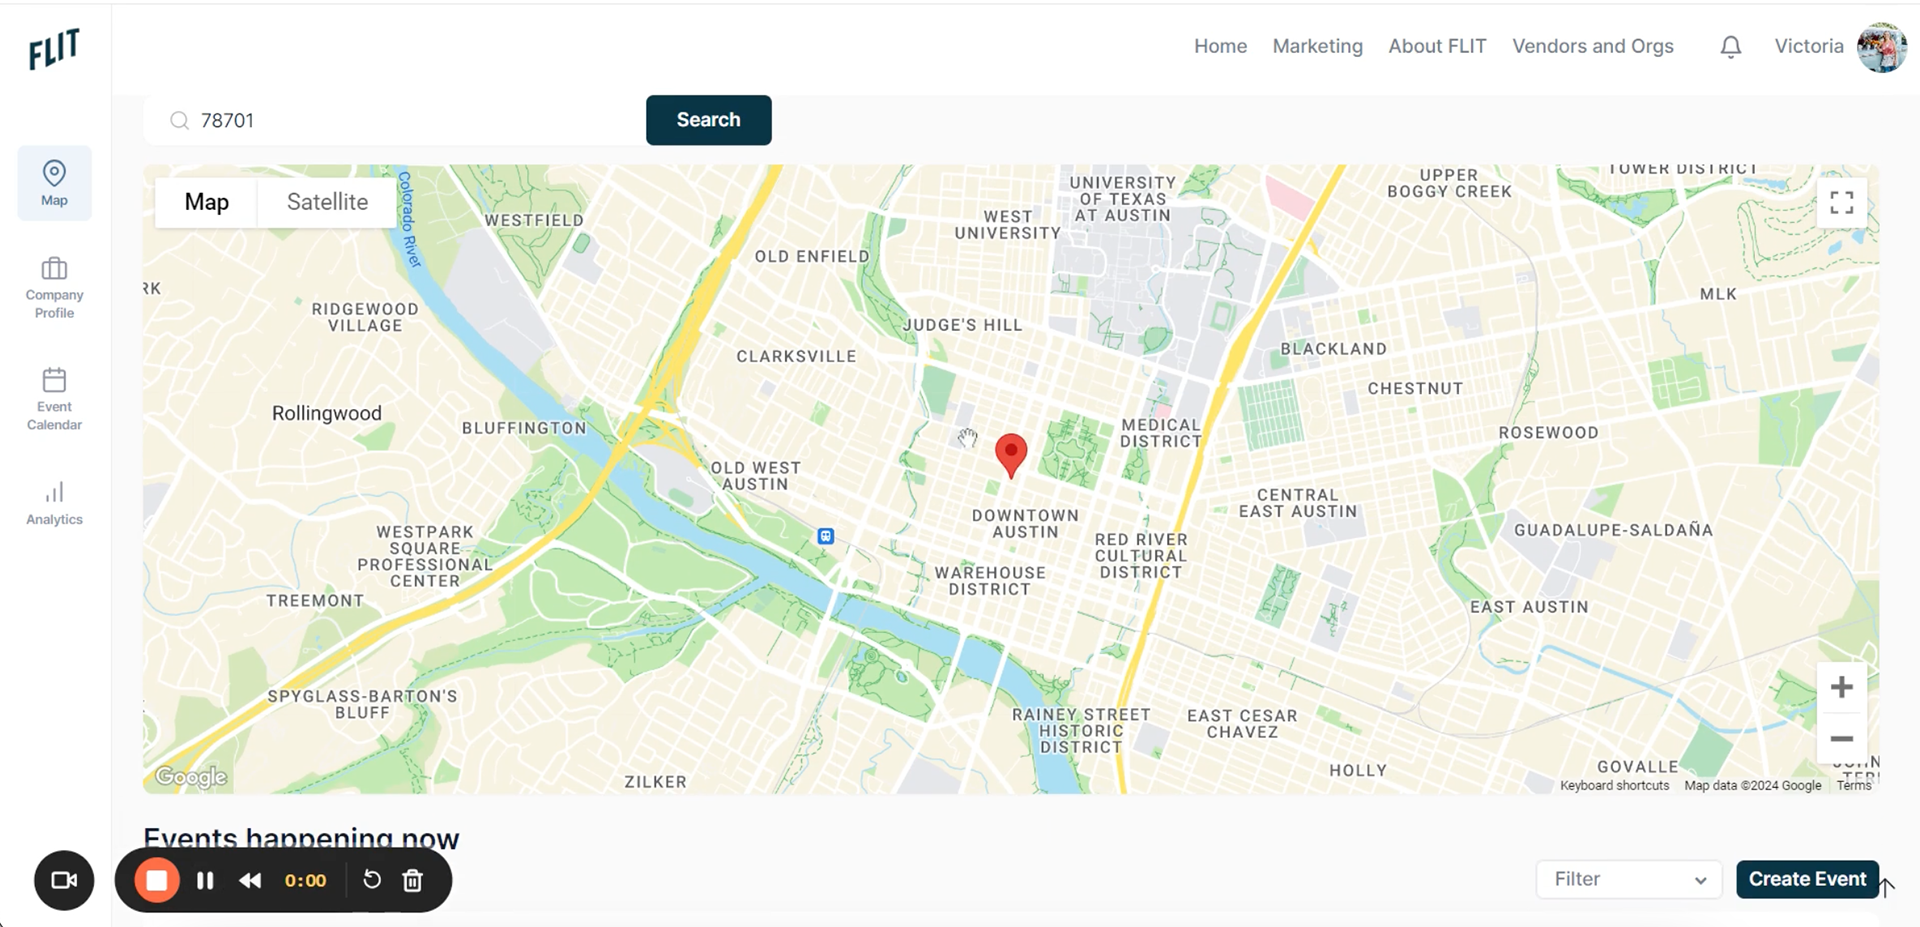
Task: Select the Victoria username text
Action: click(1808, 46)
